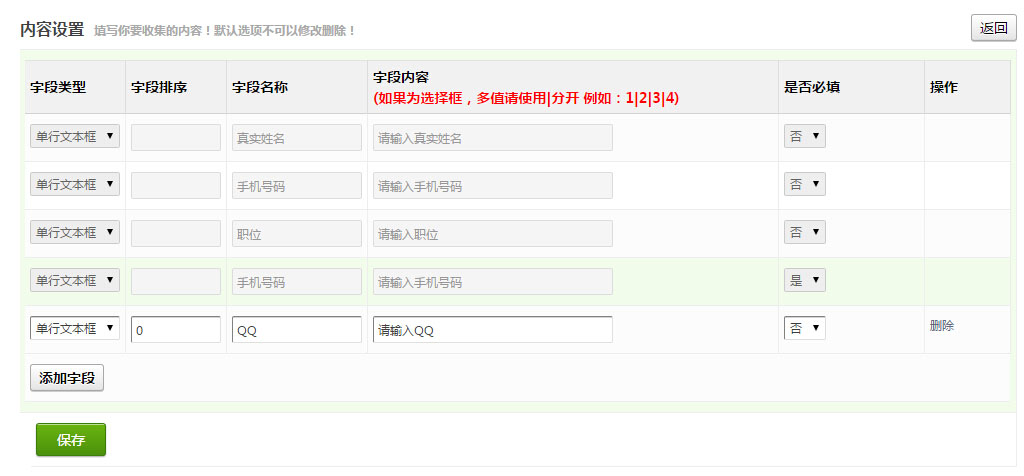Expand field type dropdown for 职位 row
Viewport: 1024px width, 476px height.
pos(75,233)
